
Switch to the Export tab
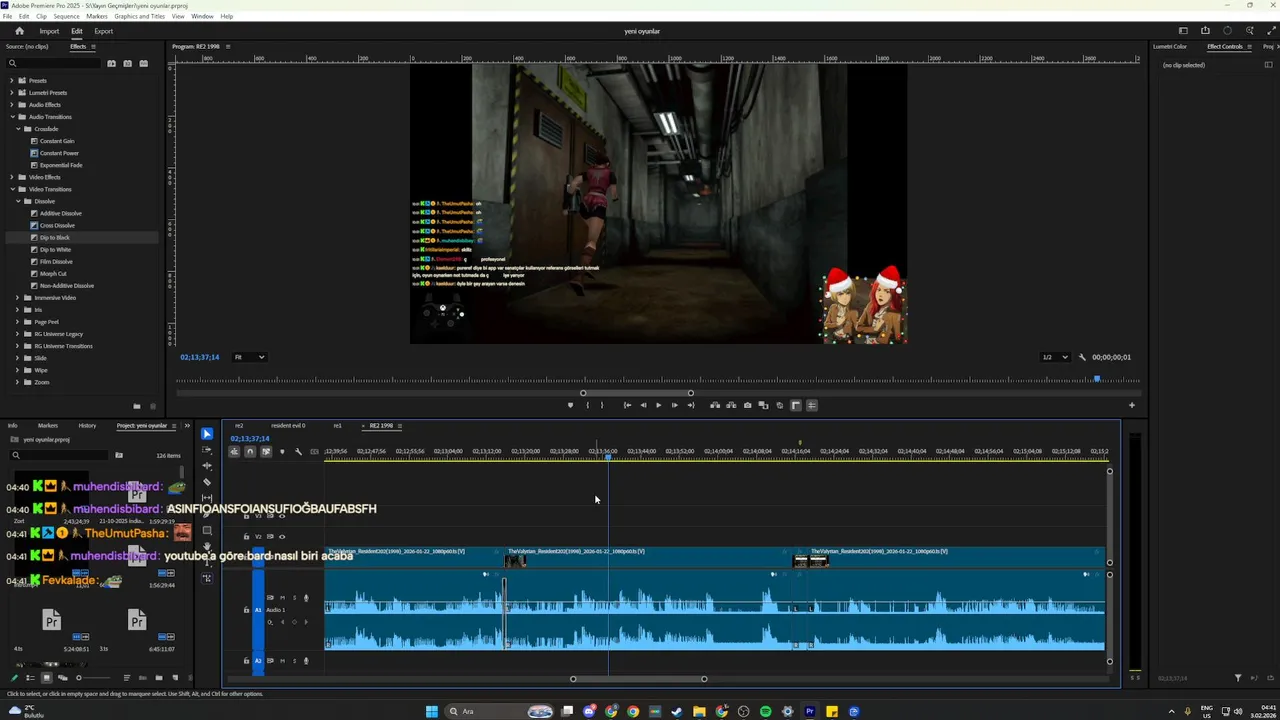tap(104, 31)
